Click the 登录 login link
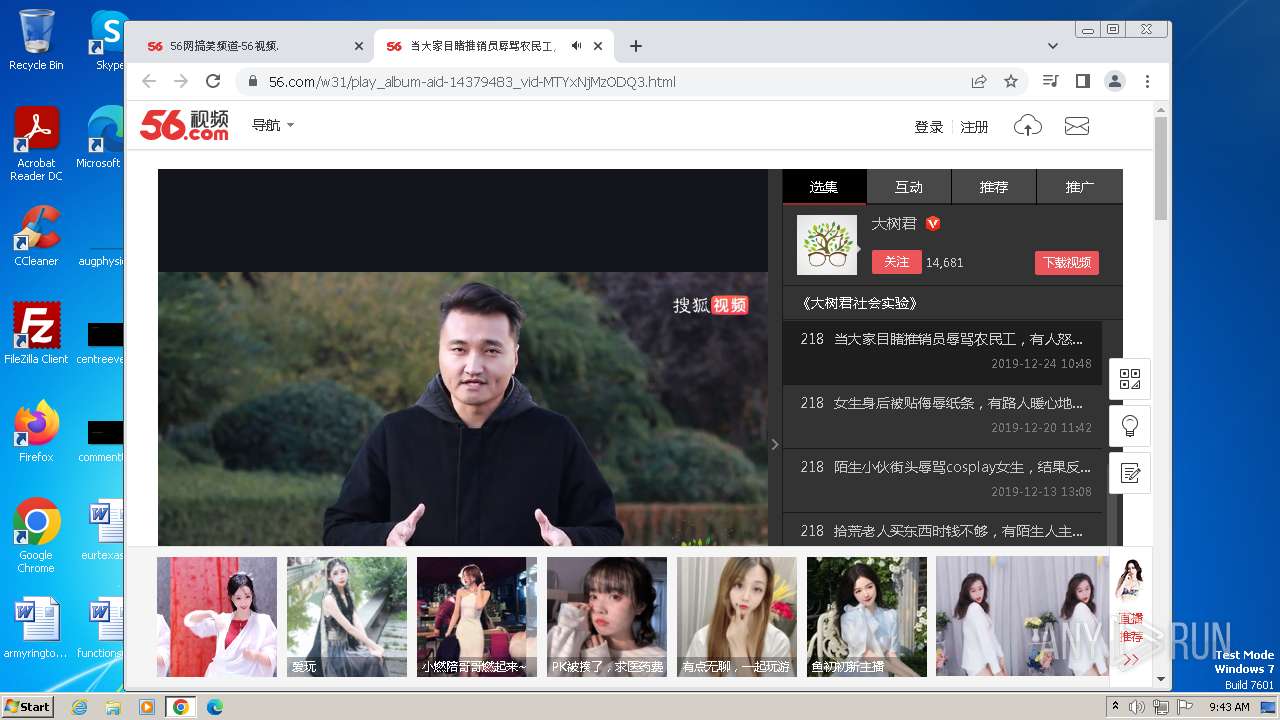This screenshot has width=1280, height=720. [929, 127]
